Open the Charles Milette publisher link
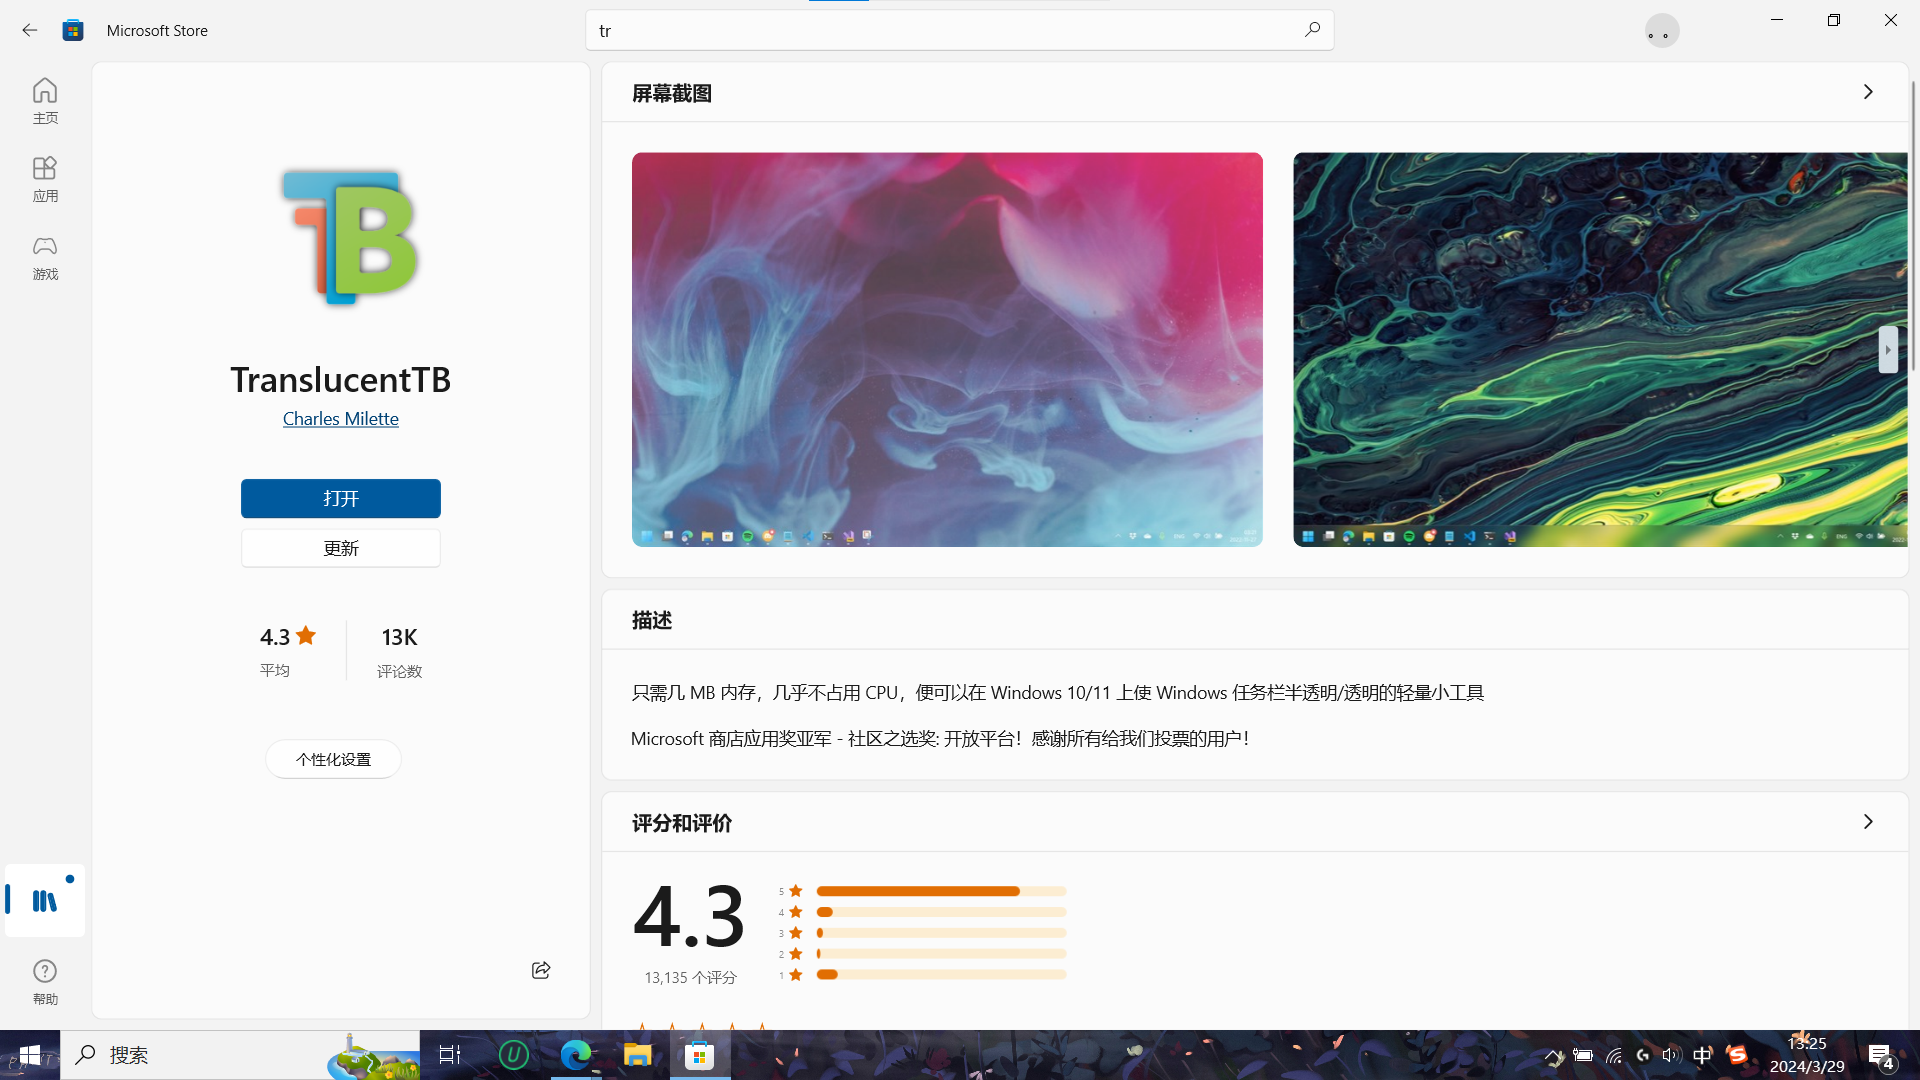The height and width of the screenshot is (1080, 1920). tap(340, 418)
